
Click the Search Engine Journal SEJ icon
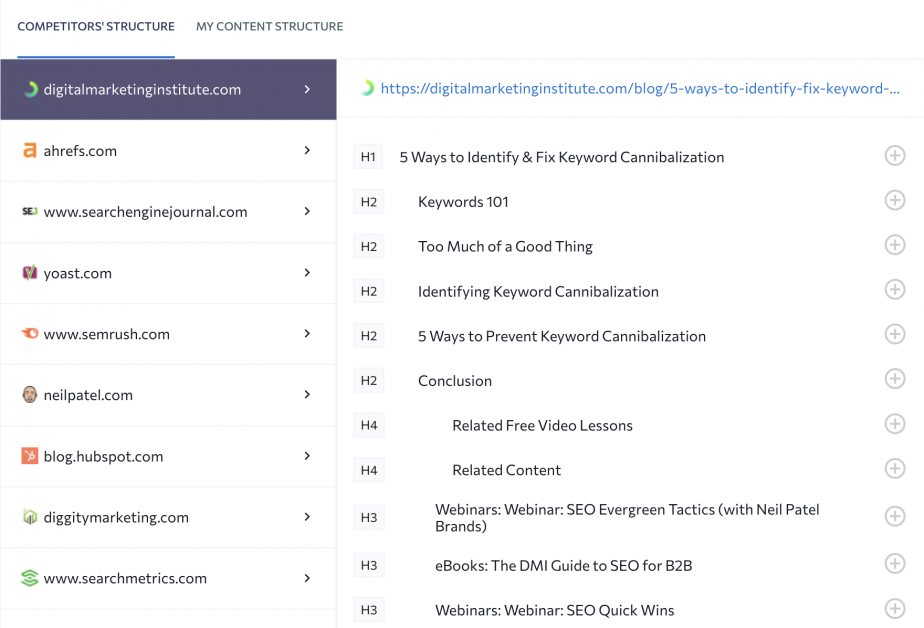(x=29, y=211)
